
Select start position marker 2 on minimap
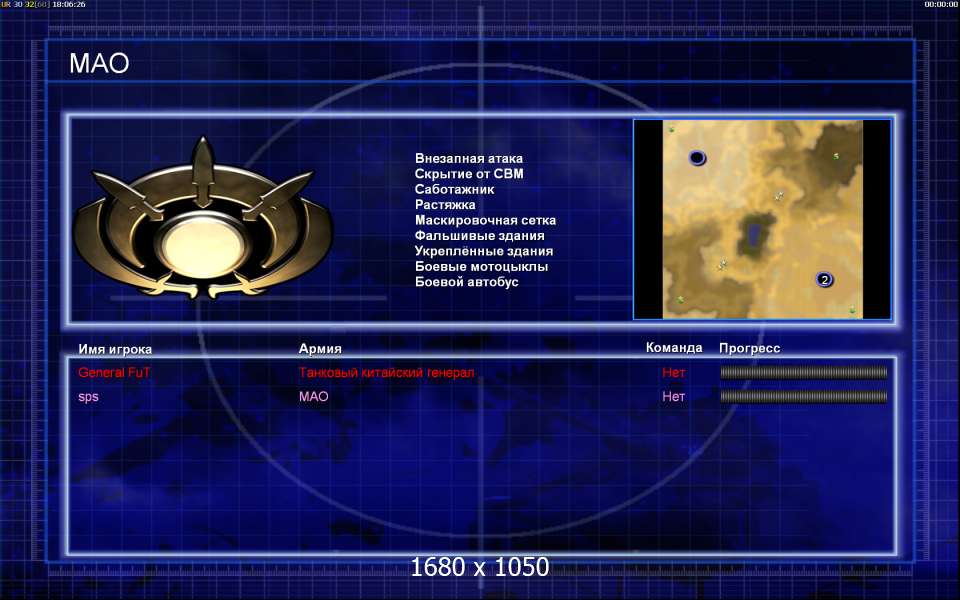click(825, 280)
